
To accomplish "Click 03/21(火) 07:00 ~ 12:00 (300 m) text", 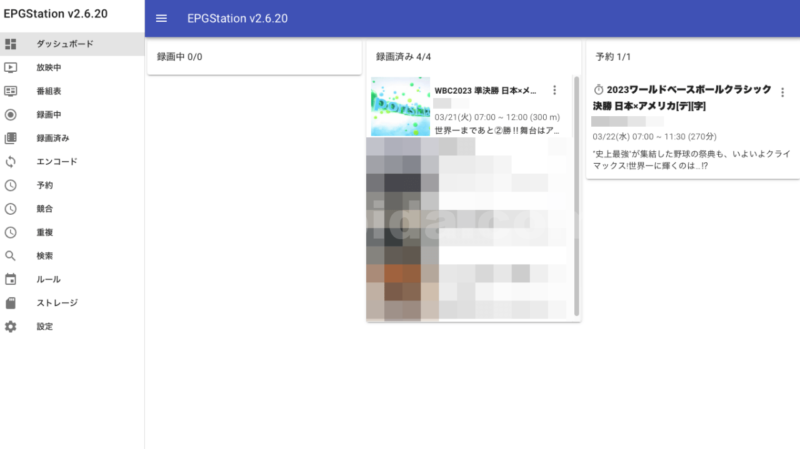I will (497, 117).
